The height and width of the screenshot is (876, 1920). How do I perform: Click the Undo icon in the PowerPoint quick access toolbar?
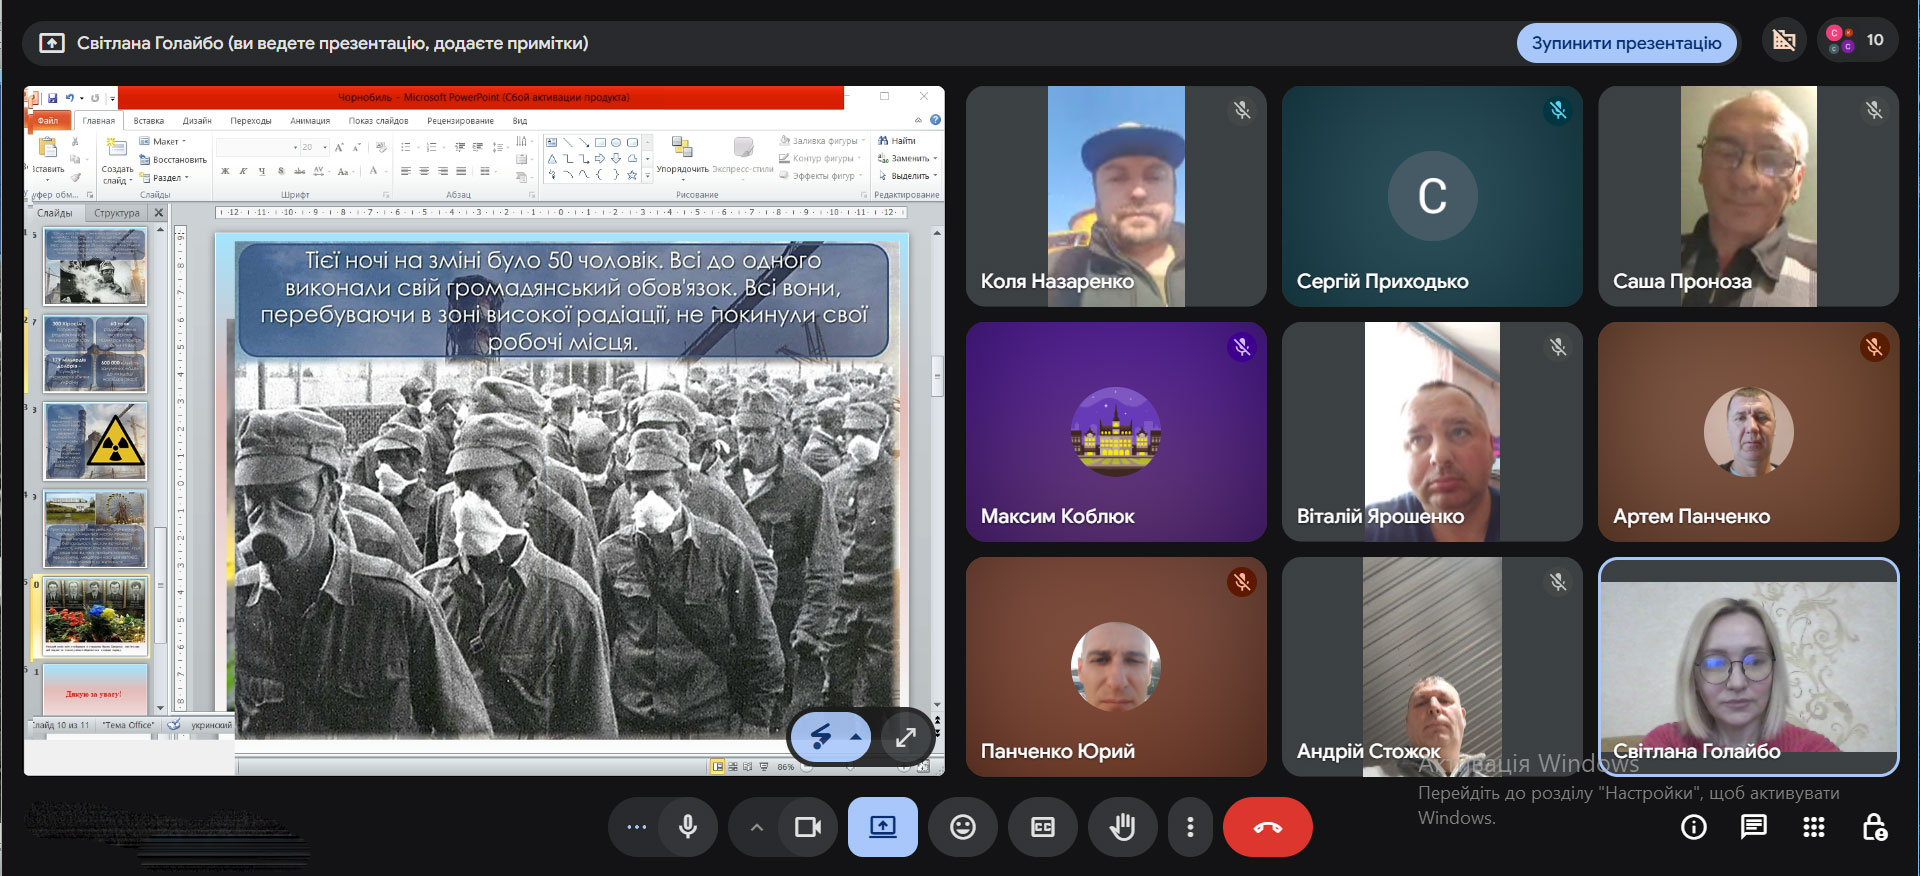coord(70,98)
